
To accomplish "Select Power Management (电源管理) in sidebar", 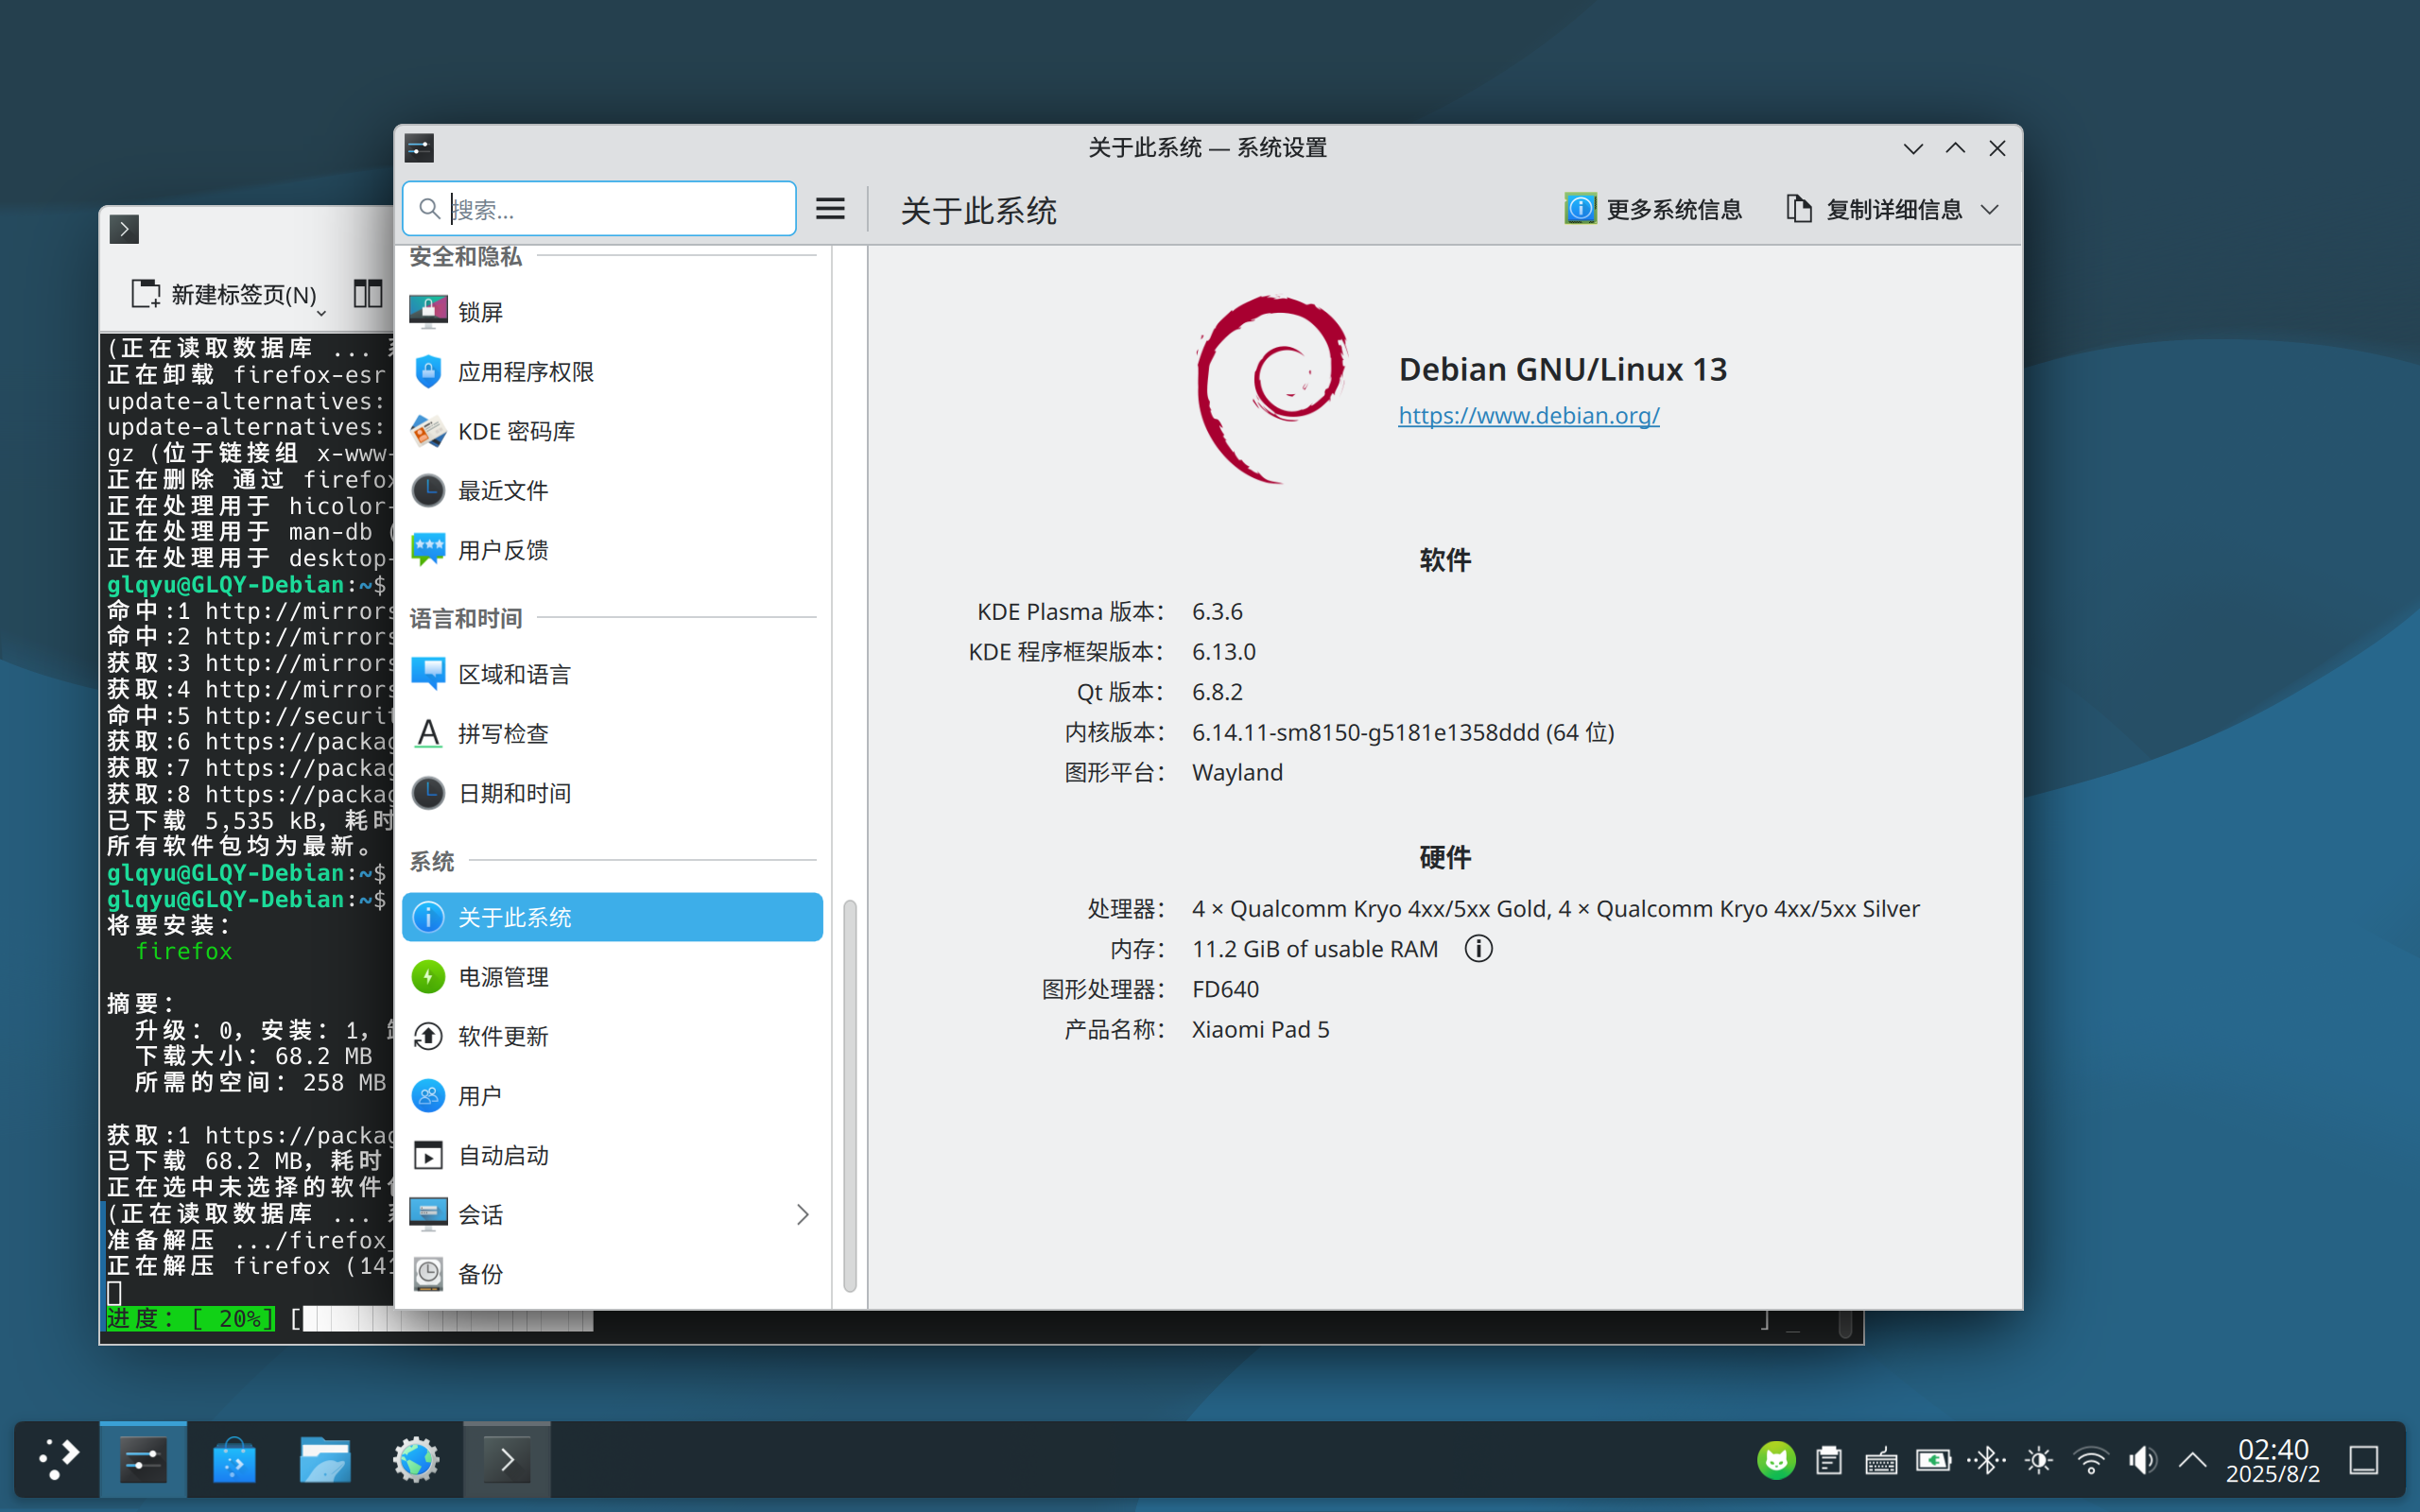I will point(612,977).
